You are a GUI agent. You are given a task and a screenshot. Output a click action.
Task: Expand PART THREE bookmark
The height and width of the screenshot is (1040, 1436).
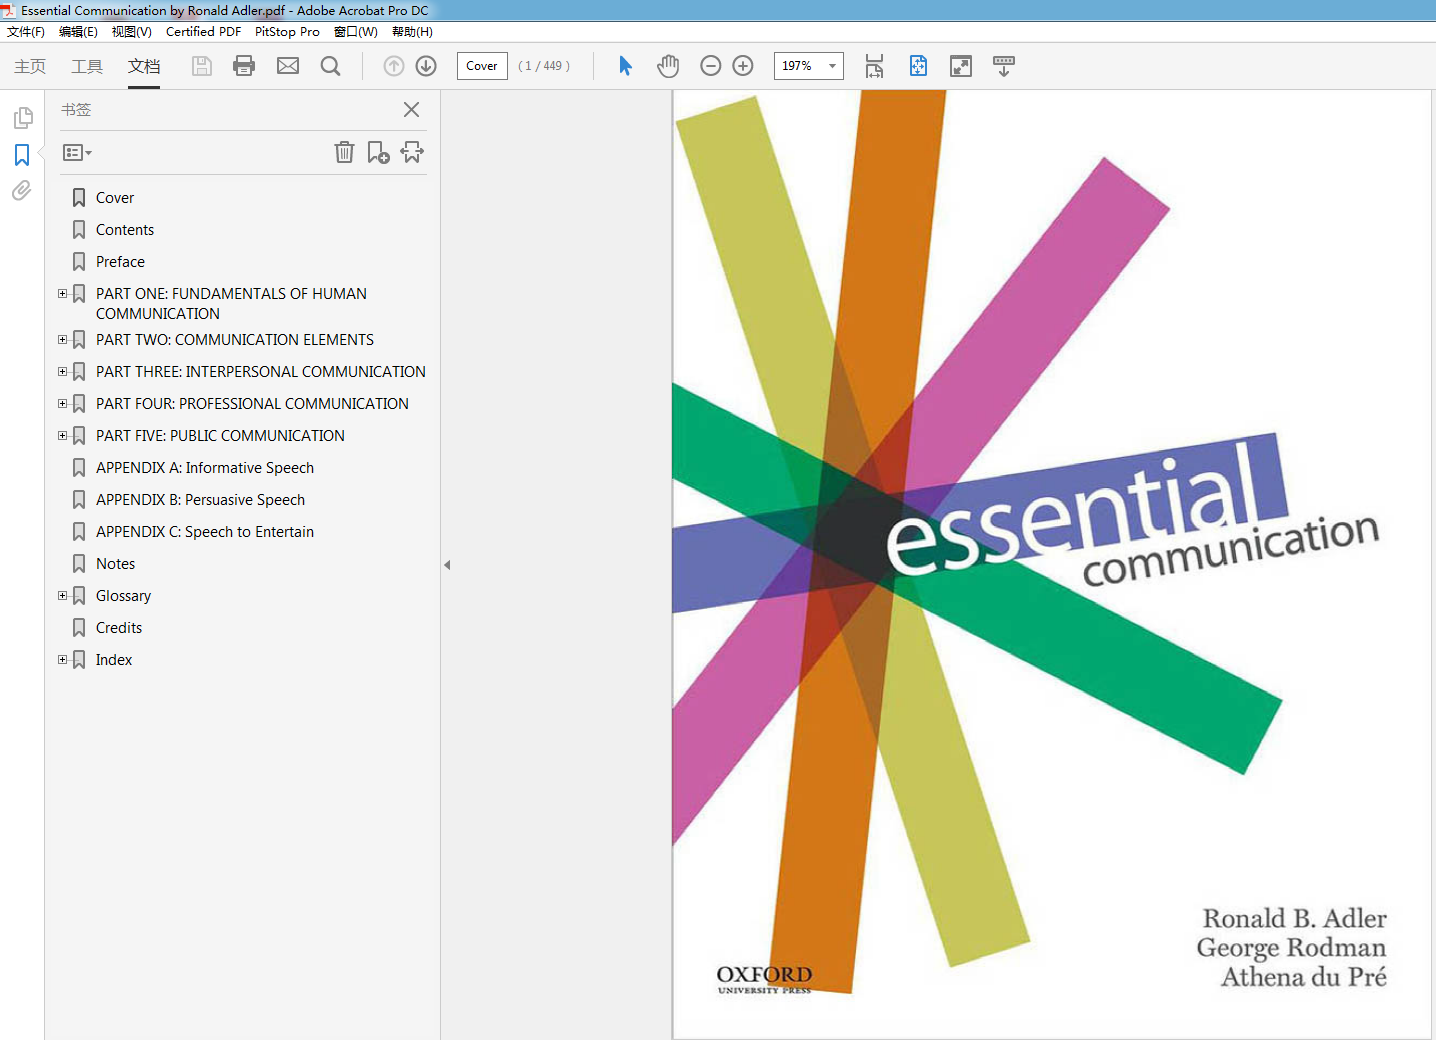tap(62, 372)
